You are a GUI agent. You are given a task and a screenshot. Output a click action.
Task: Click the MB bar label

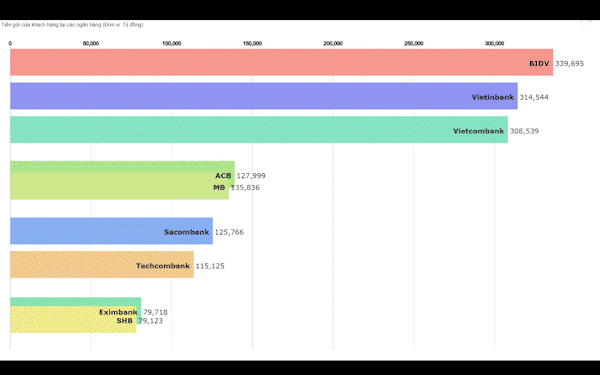click(x=219, y=188)
